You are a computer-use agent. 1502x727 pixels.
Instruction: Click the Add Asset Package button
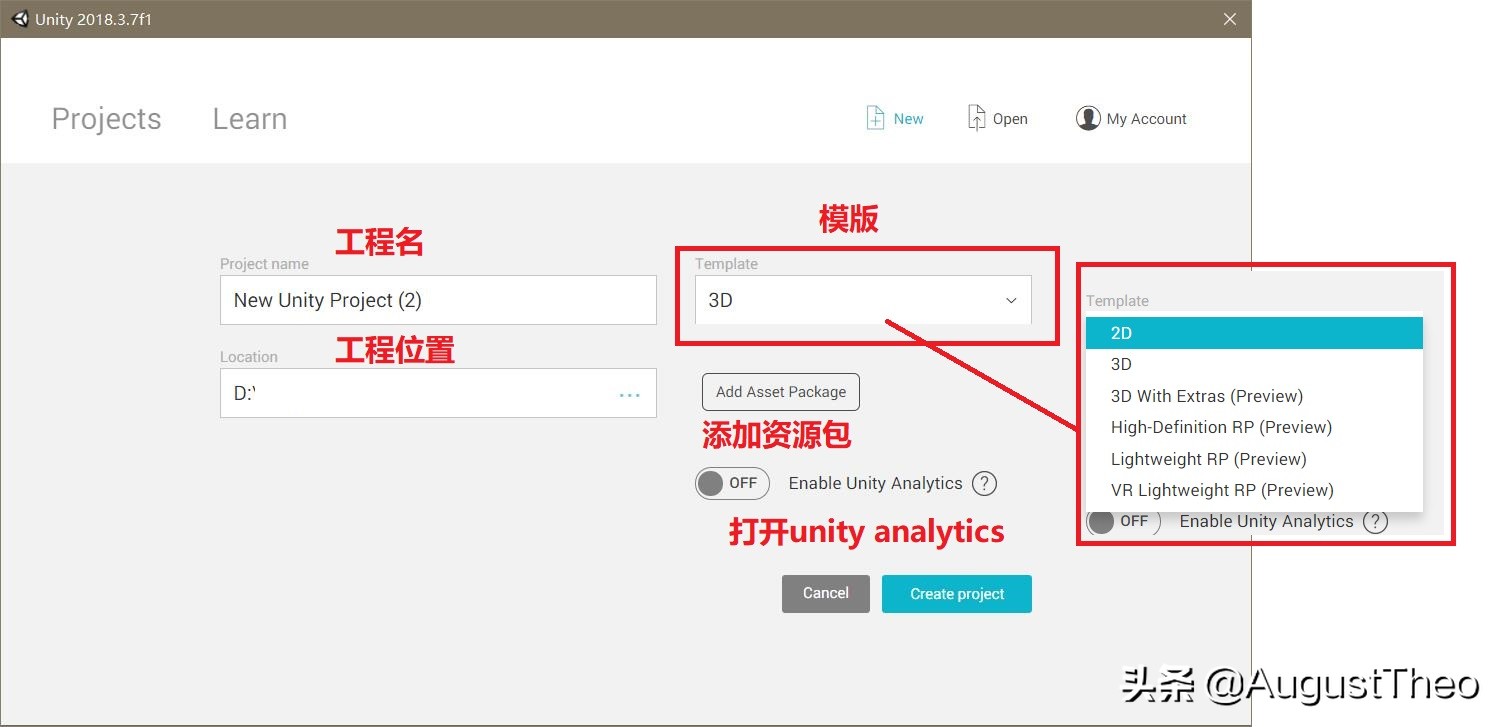click(x=781, y=392)
